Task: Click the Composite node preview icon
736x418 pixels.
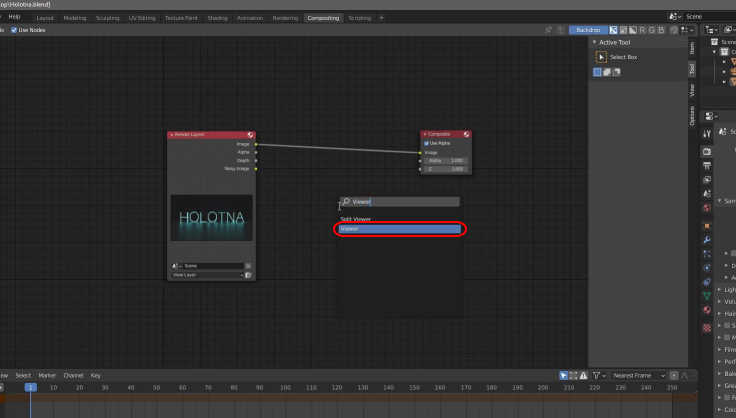Action: pyautogui.click(x=467, y=134)
